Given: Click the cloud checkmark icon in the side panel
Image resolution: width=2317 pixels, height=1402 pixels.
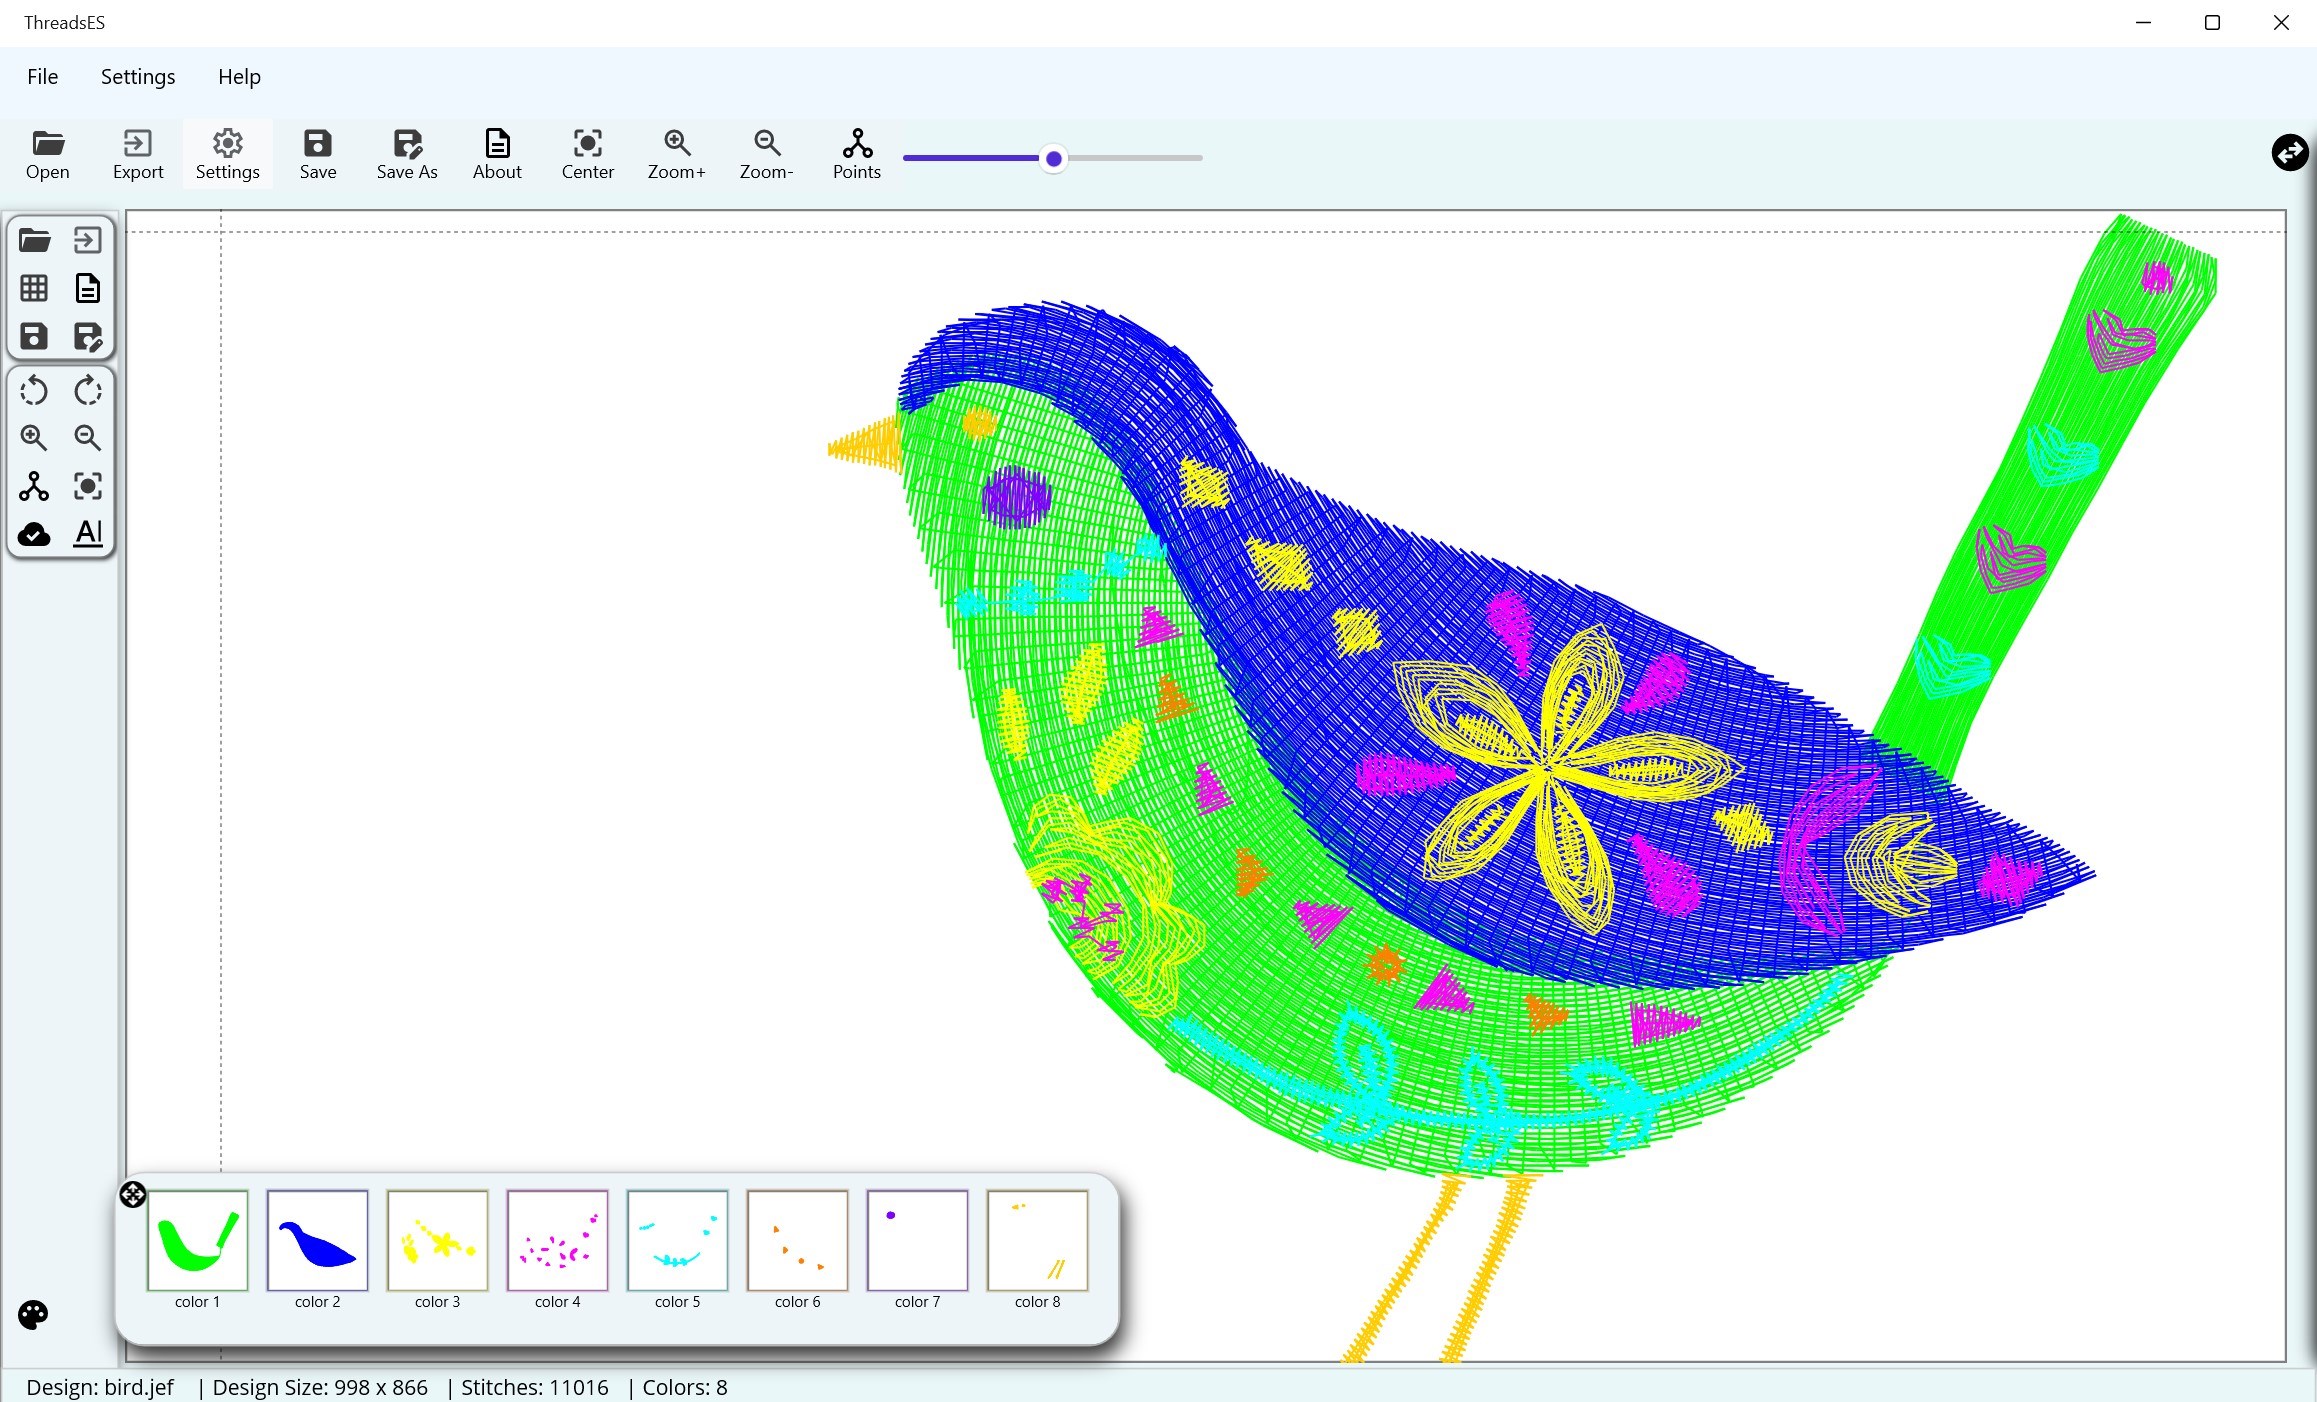Looking at the screenshot, I should 34,534.
